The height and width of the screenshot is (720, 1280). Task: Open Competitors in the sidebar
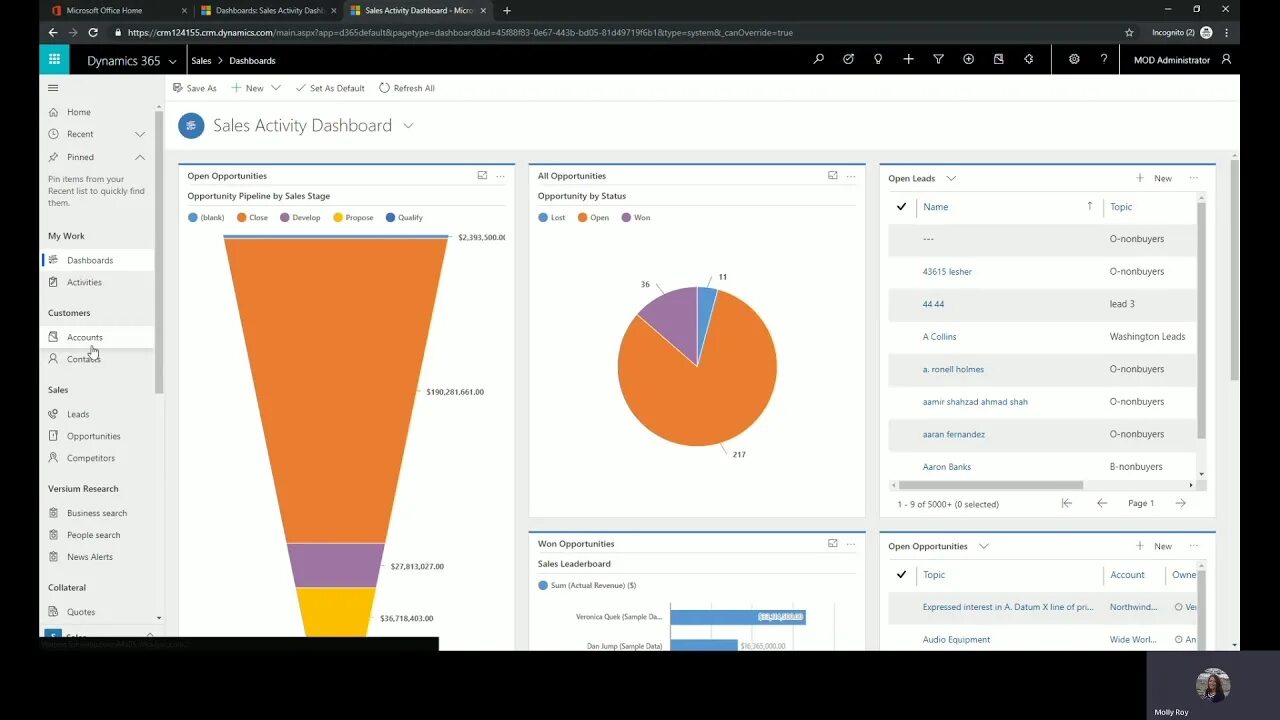pos(98,458)
